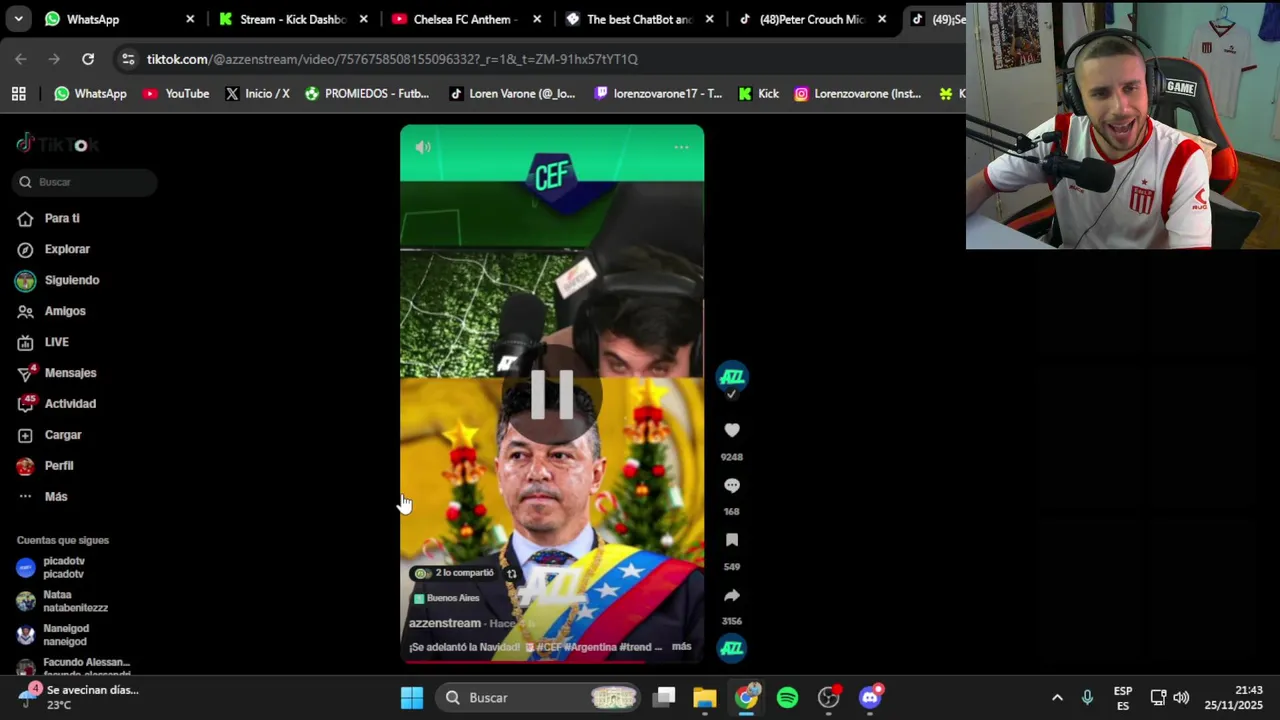Open Discord from taskbar
The height and width of the screenshot is (720, 1280).
[870, 698]
